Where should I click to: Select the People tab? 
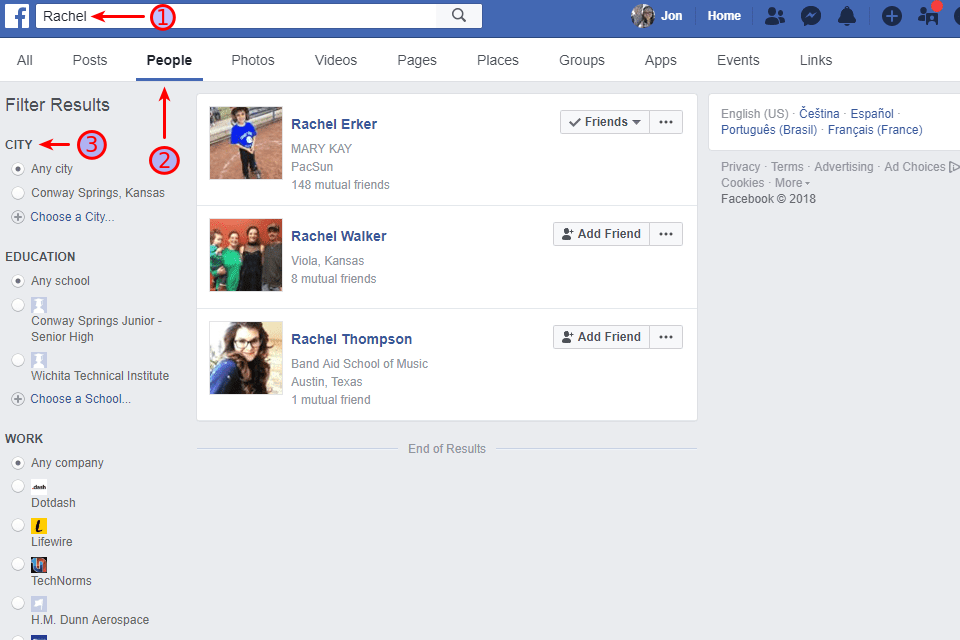(170, 60)
